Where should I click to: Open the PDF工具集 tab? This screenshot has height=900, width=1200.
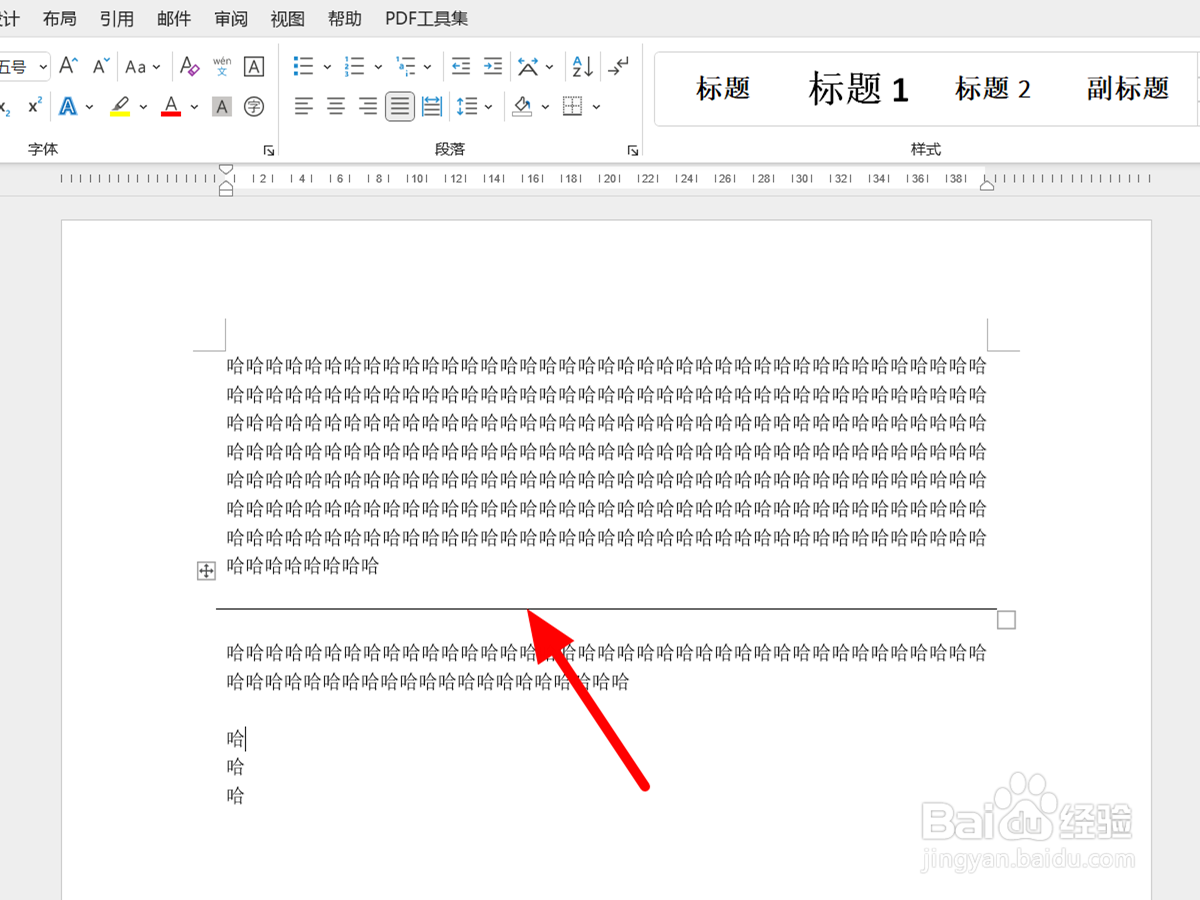[427, 19]
